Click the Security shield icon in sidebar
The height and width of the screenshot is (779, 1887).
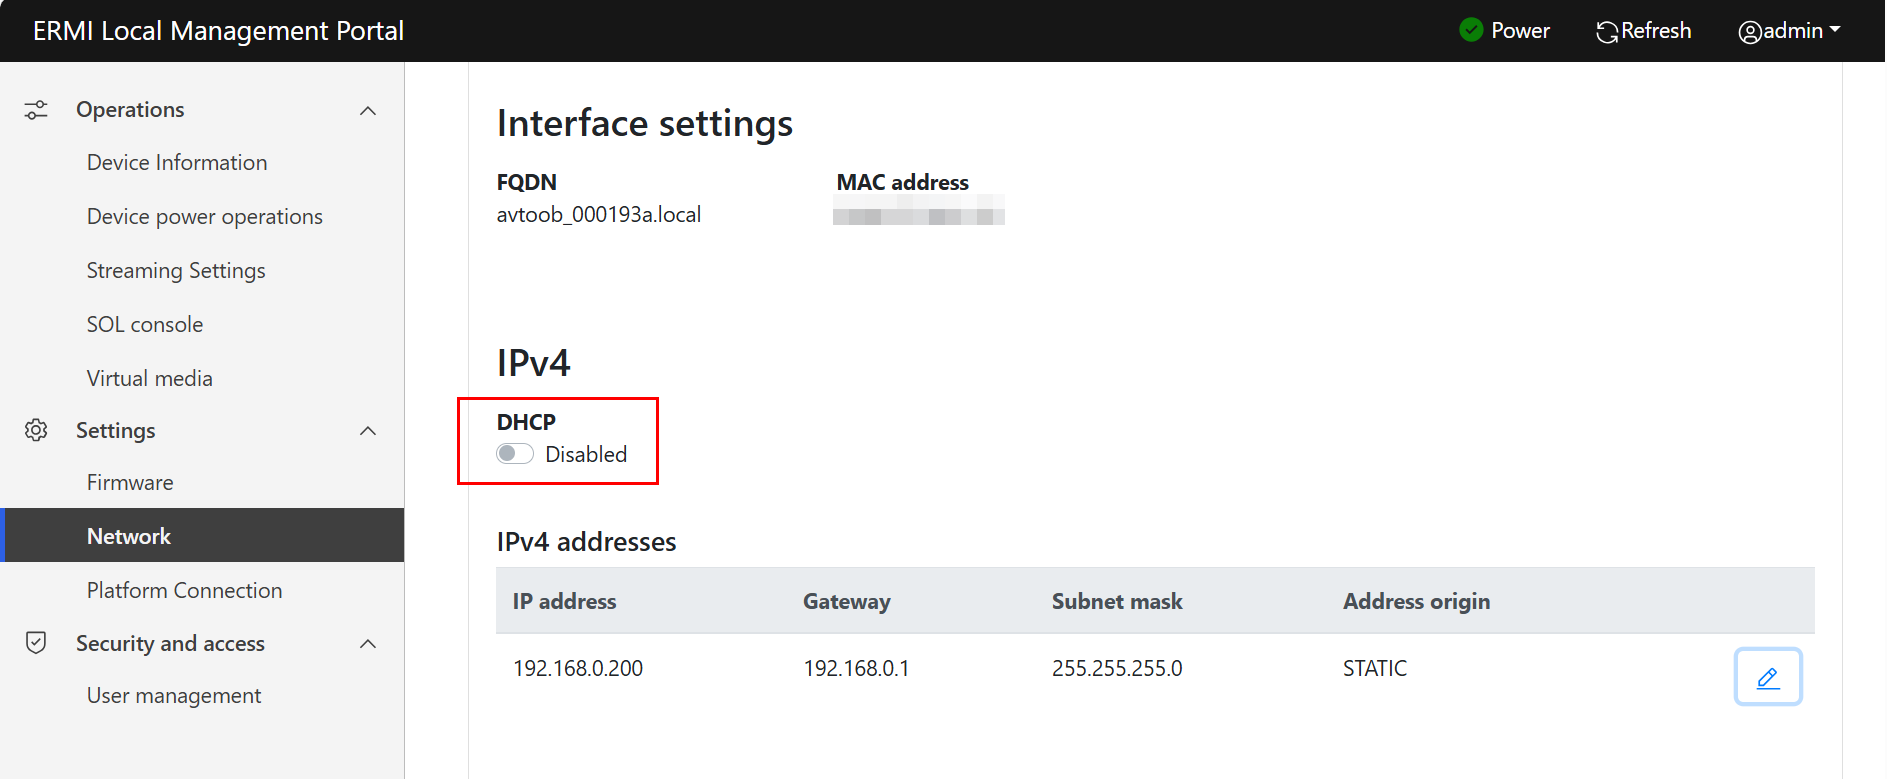36,643
